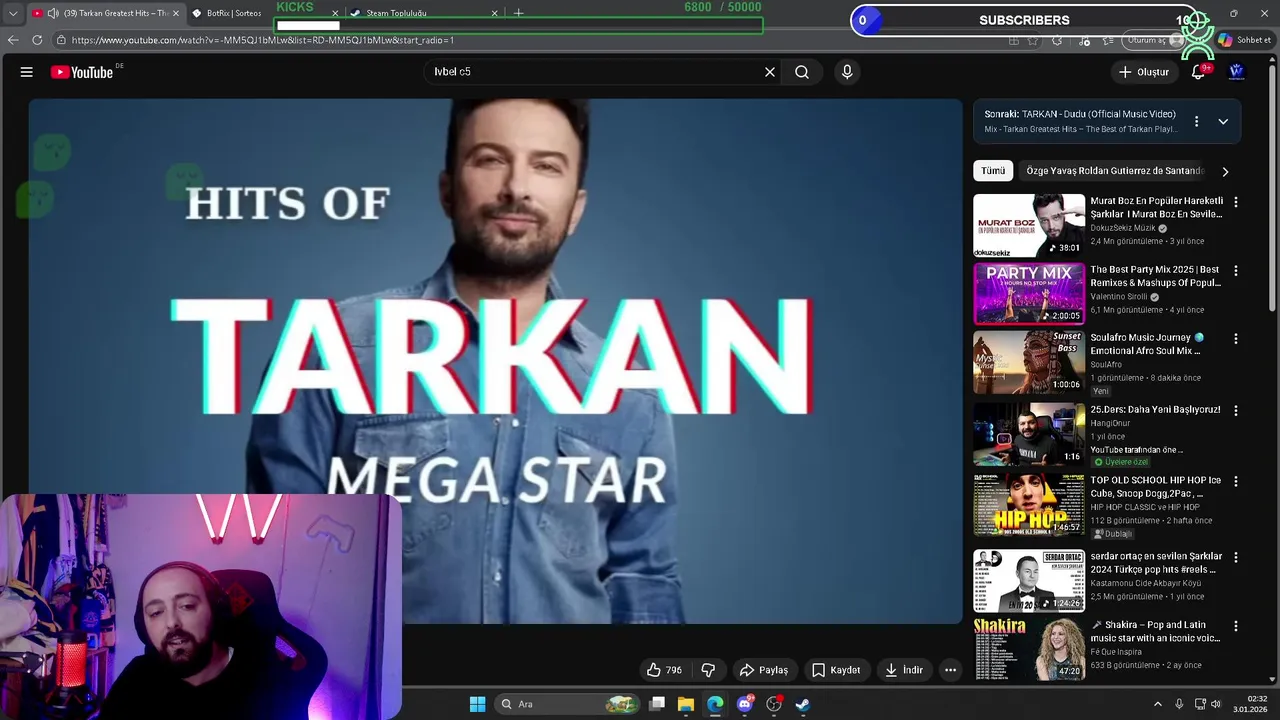This screenshot has width=1280, height=720.
Task: Reload the current page
Action: [37, 40]
